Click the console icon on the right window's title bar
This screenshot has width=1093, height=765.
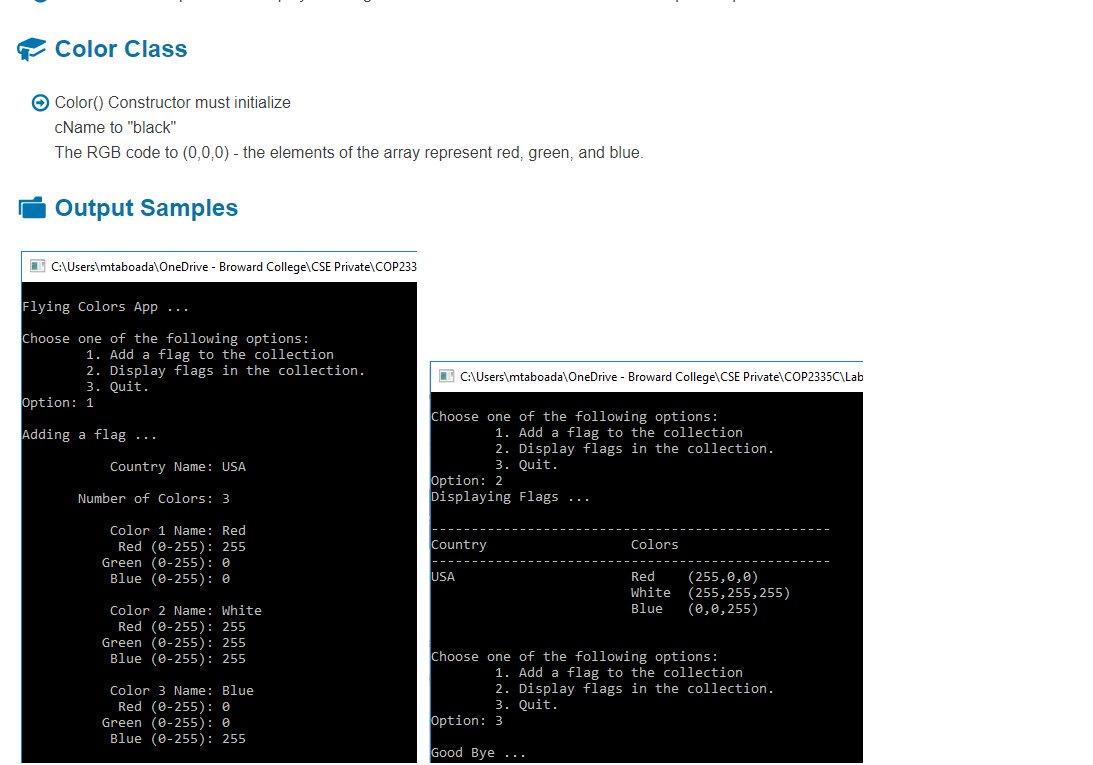pyautogui.click(x=445, y=376)
